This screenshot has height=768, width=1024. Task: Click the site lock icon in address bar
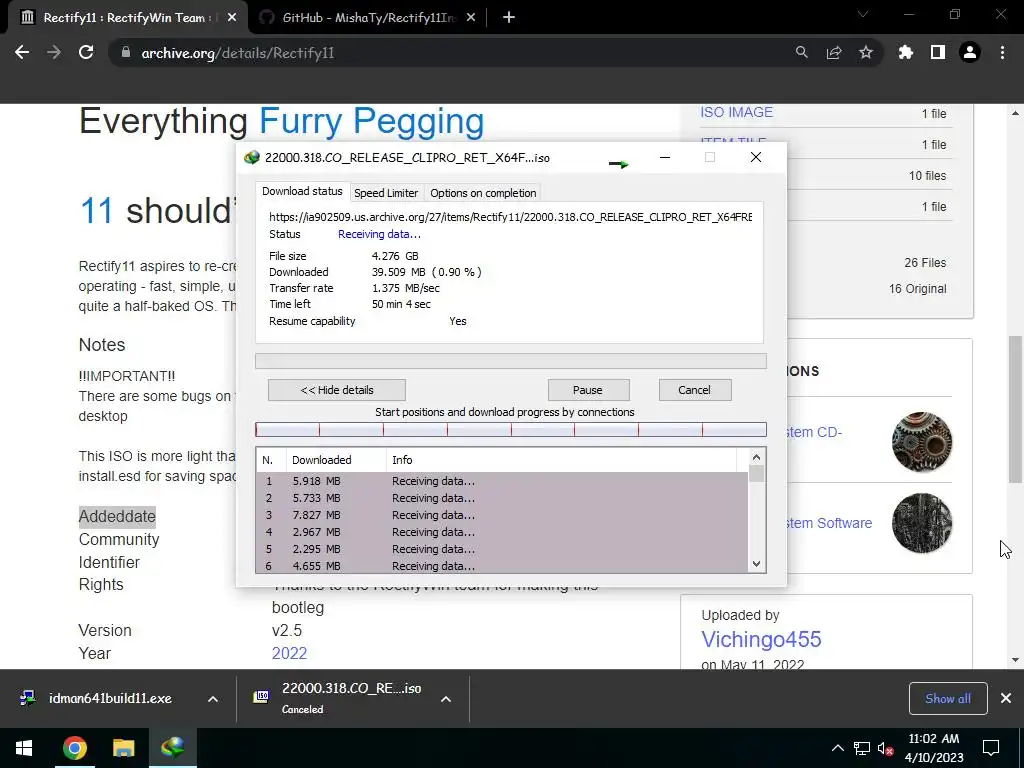pos(125,53)
